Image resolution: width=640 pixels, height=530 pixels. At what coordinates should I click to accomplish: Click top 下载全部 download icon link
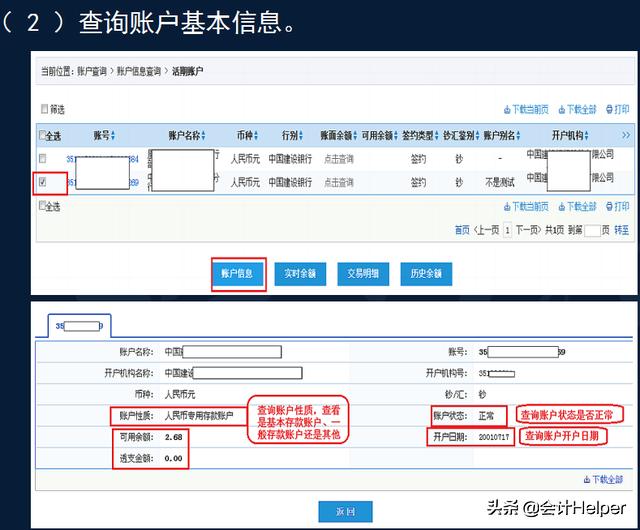click(x=577, y=109)
